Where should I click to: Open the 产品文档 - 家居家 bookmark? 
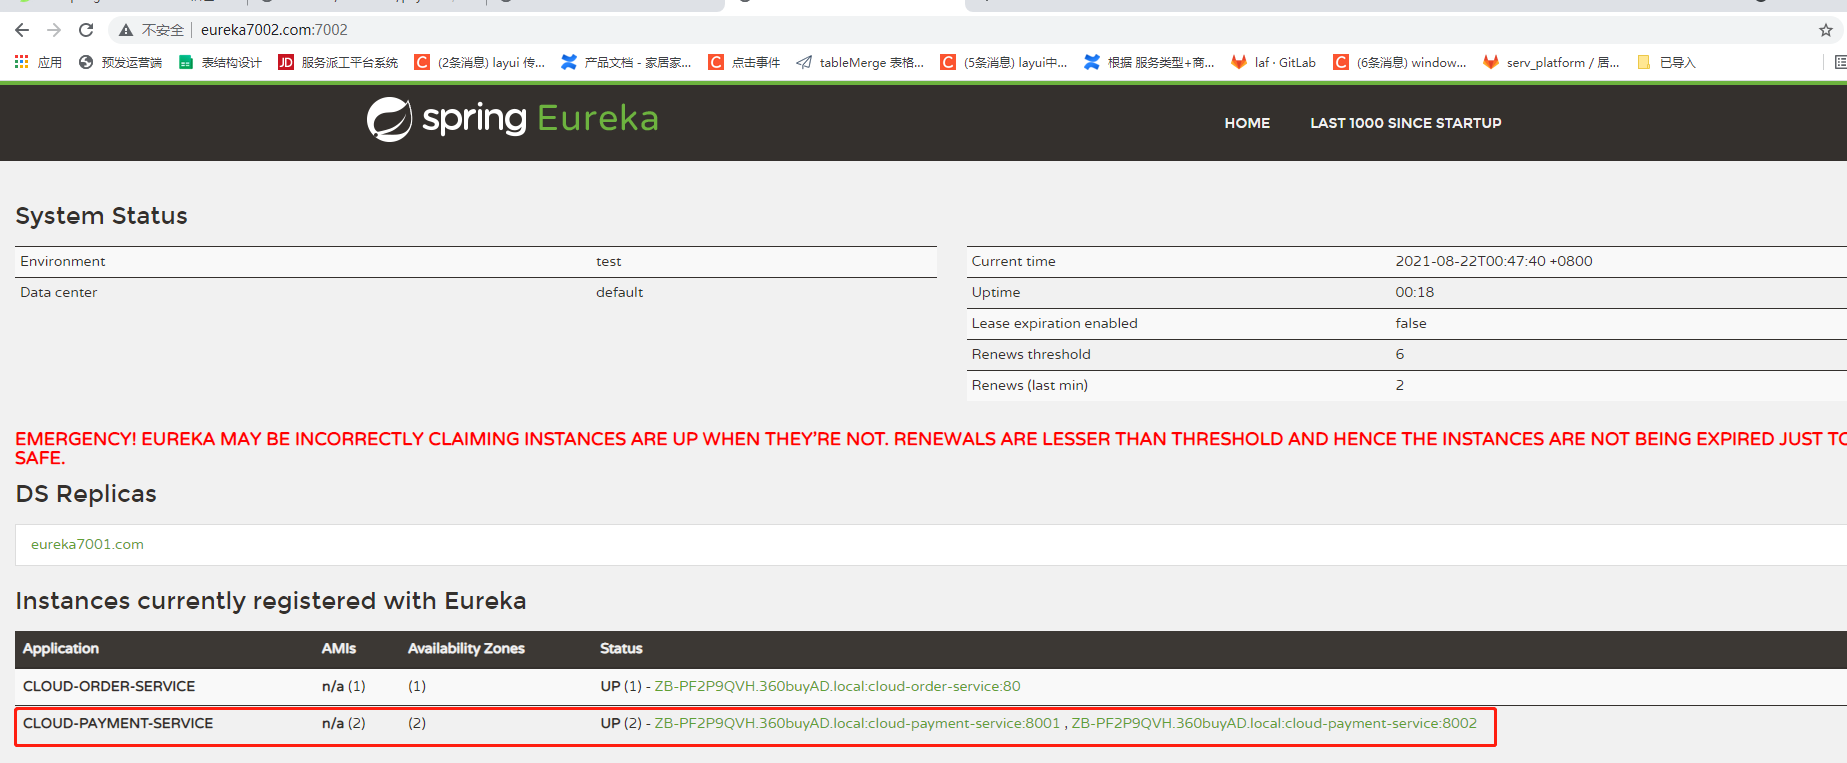point(626,62)
